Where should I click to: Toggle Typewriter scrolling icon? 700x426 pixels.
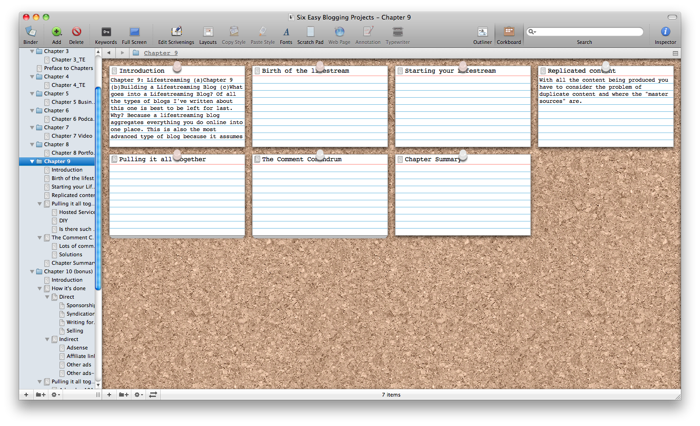(x=397, y=32)
